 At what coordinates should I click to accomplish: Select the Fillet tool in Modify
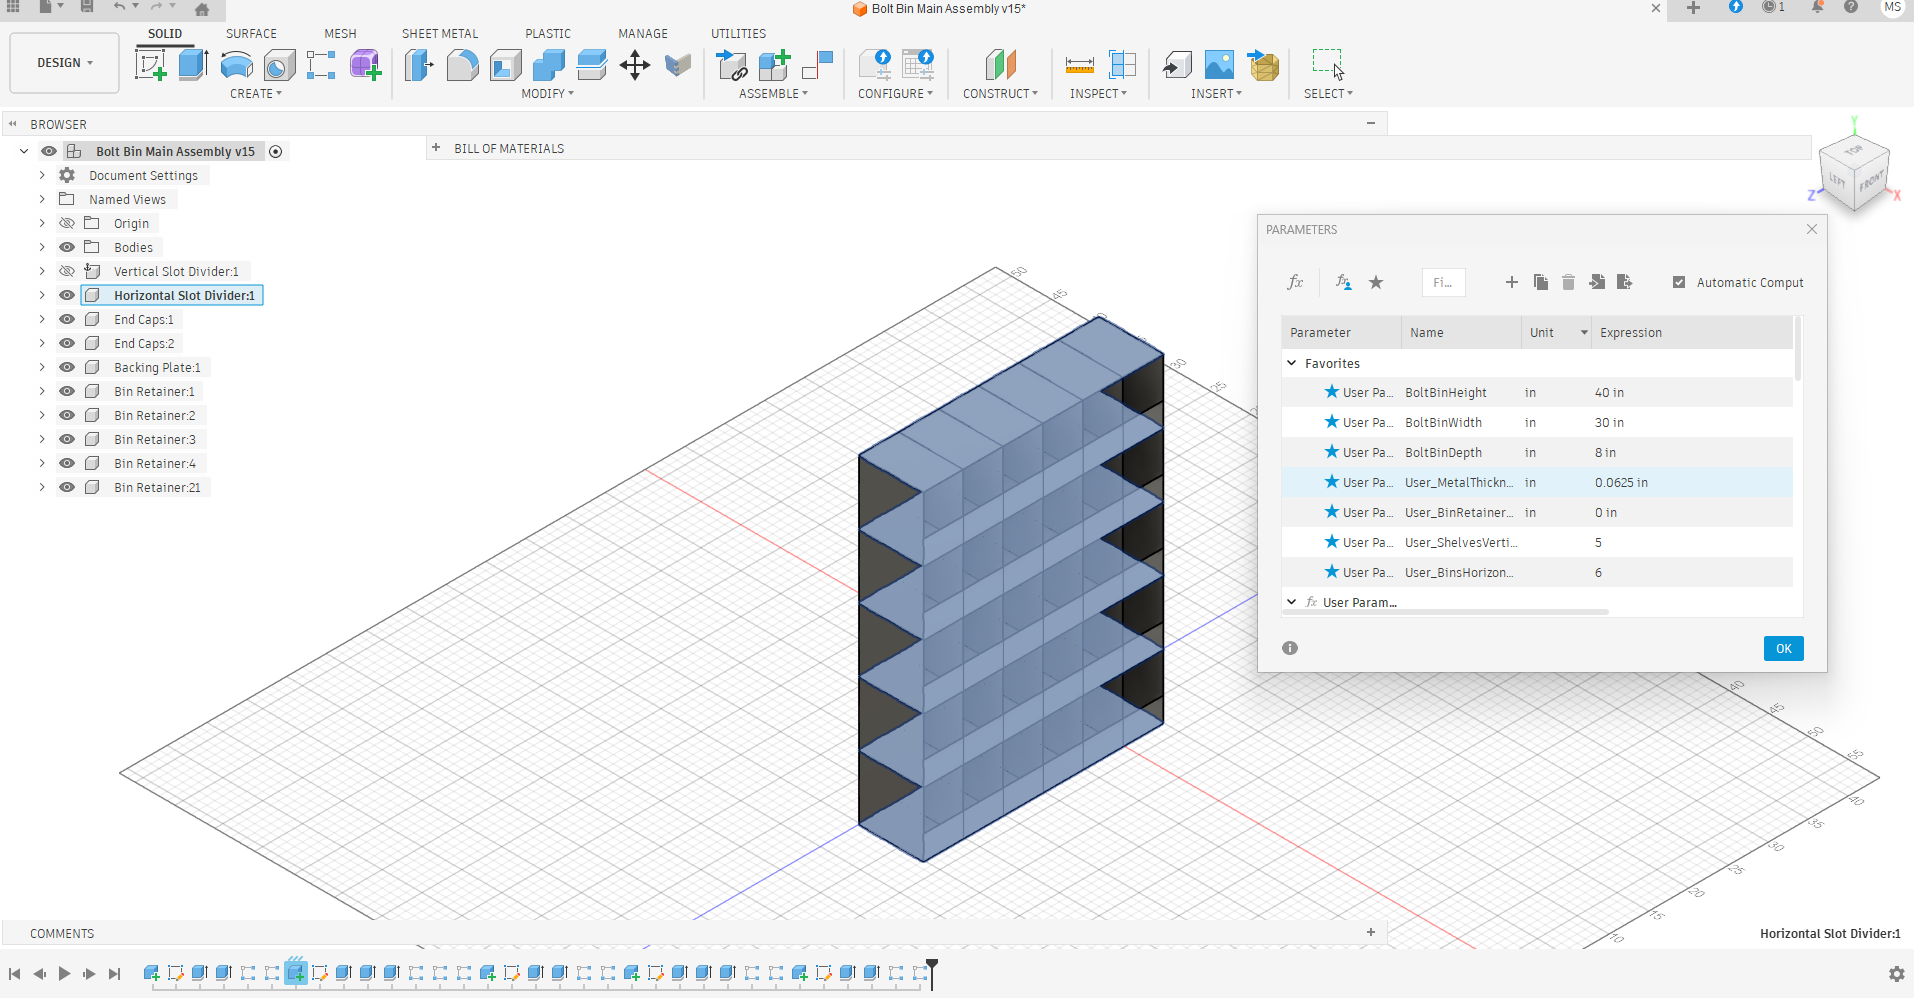(462, 63)
